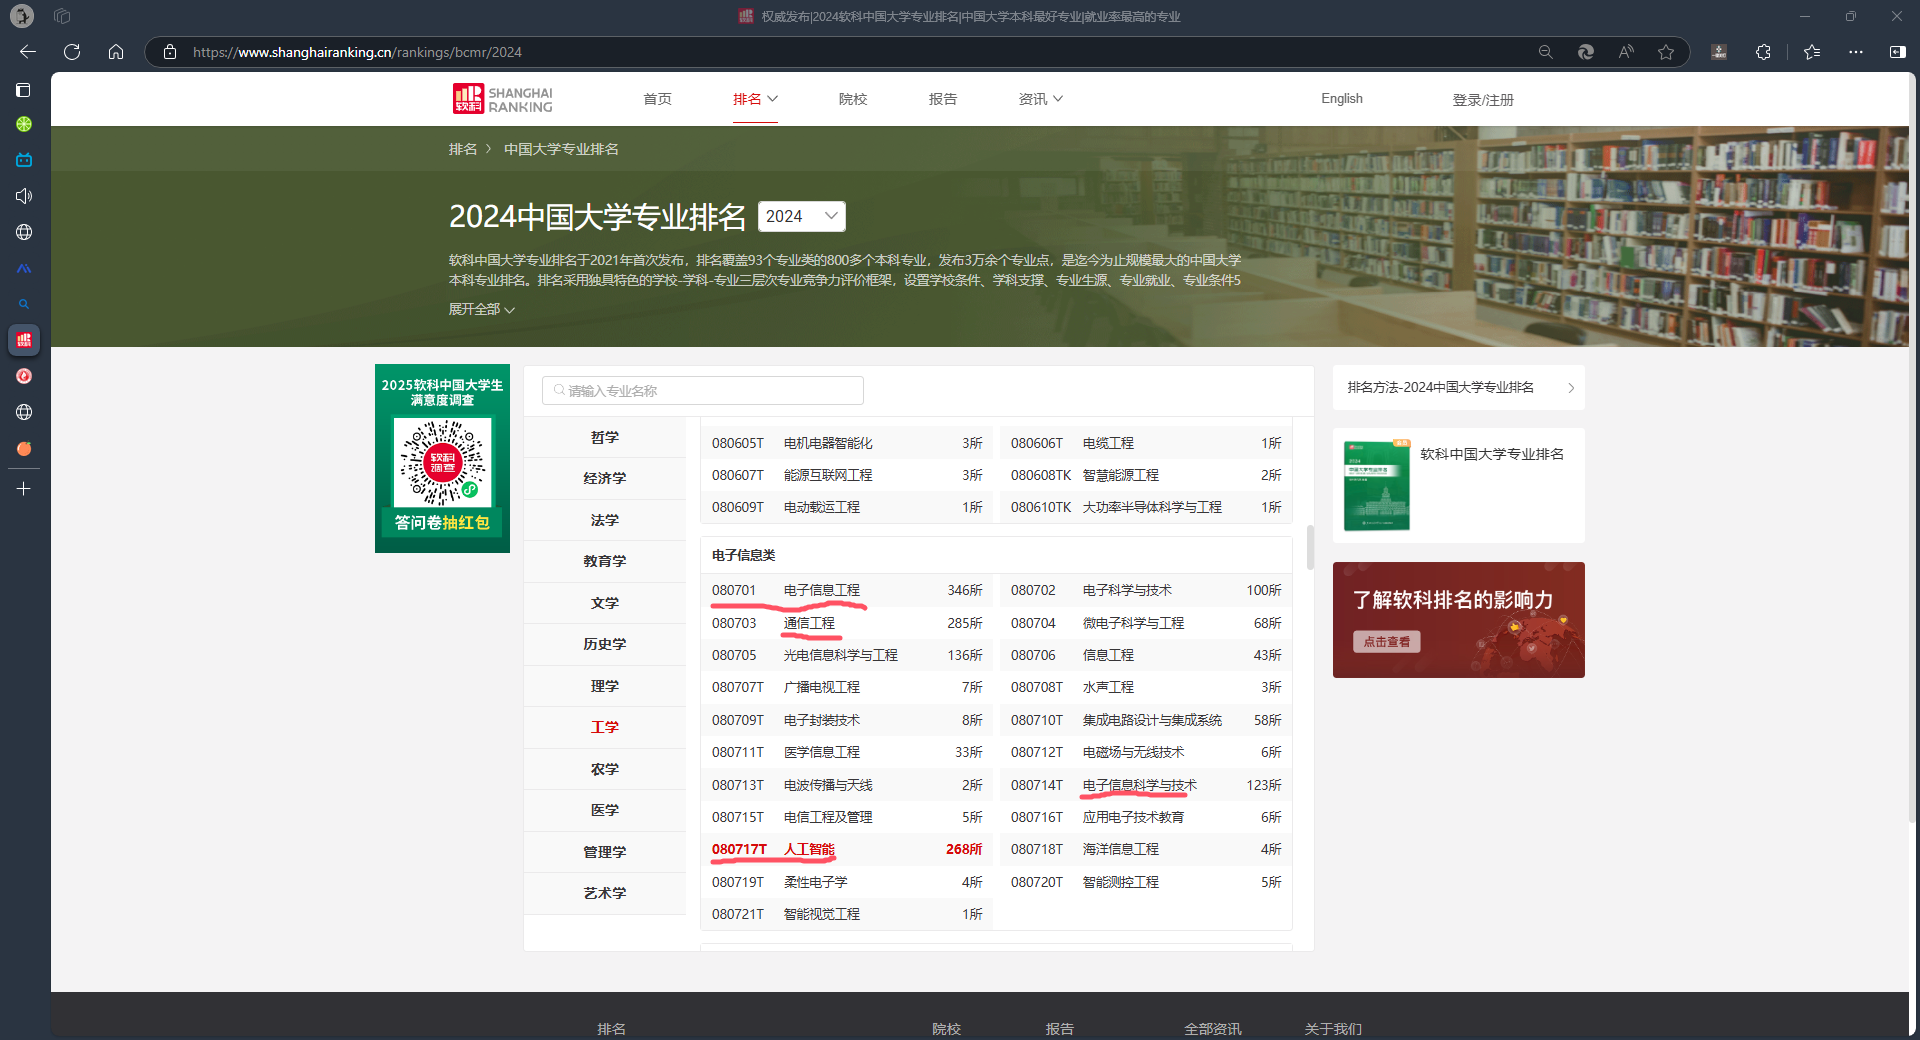Open the browser extensions puzzle icon
Viewport: 1920px width, 1040px height.
click(x=1763, y=52)
